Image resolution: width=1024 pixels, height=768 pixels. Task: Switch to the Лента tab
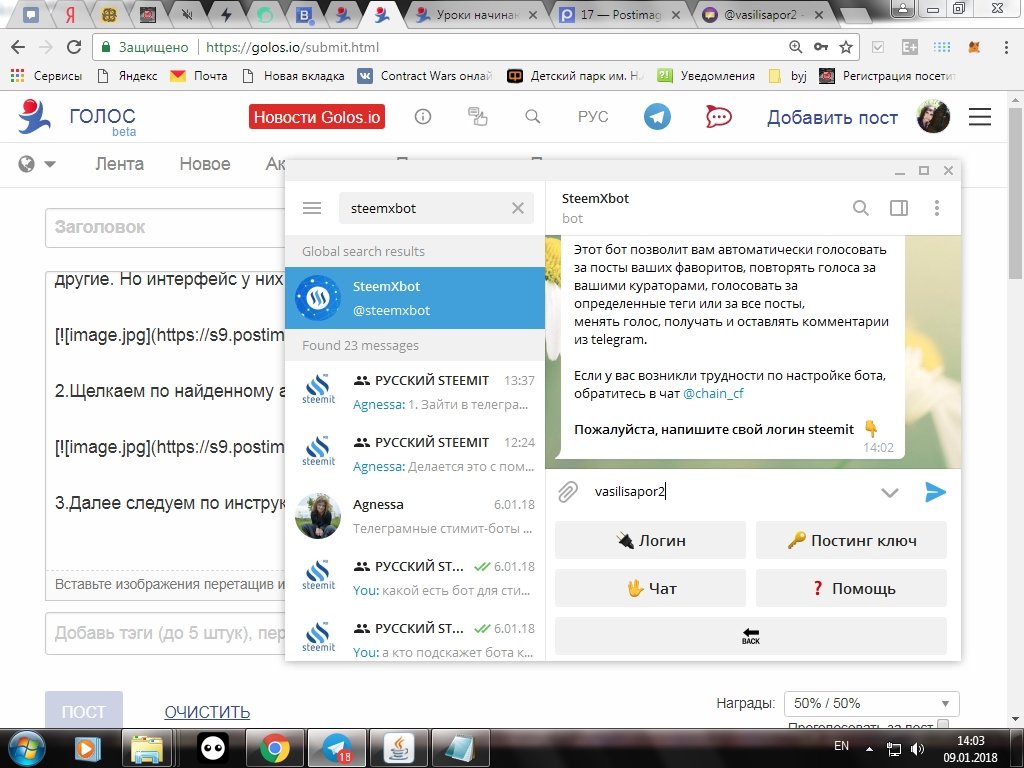(120, 163)
